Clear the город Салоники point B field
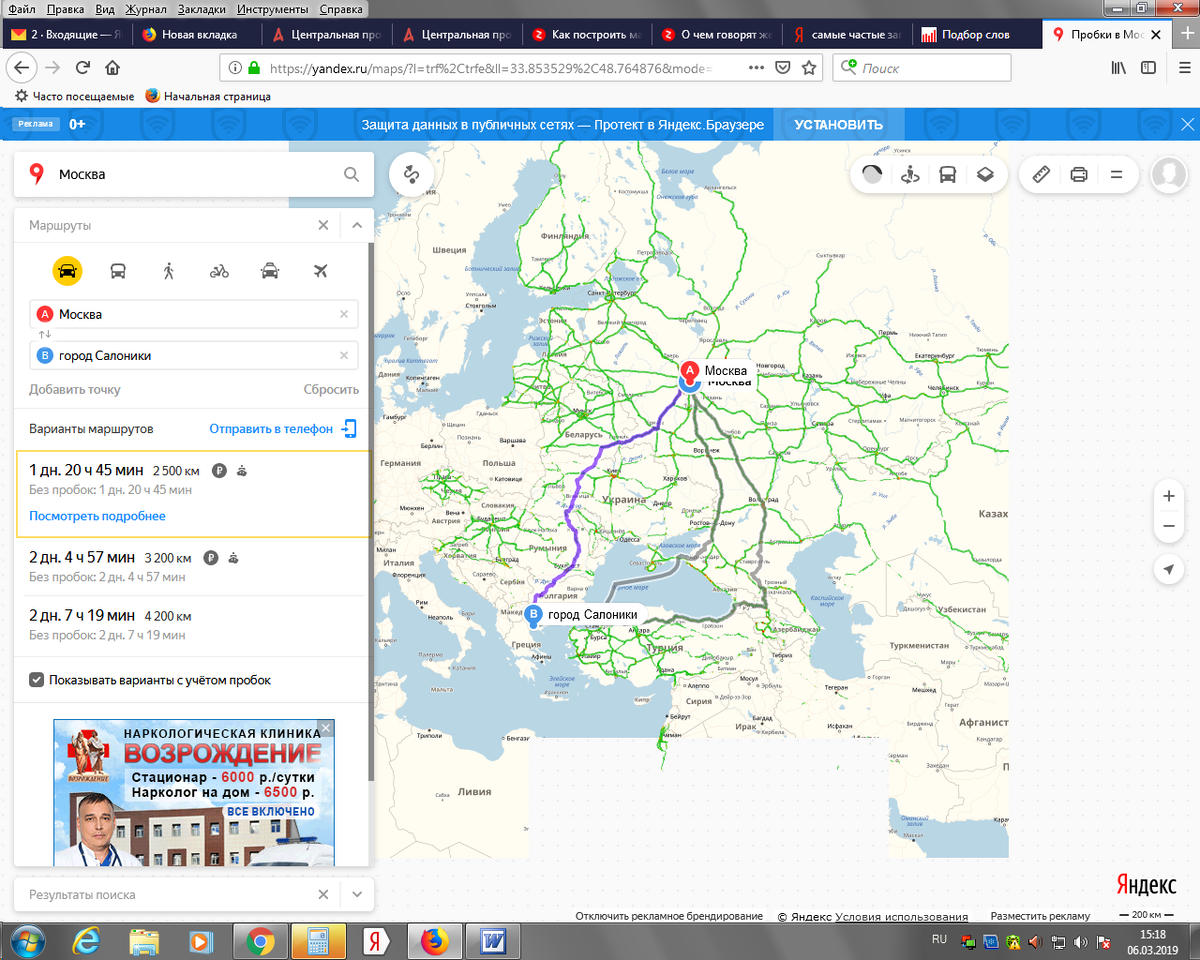Screen dimensions: 1200x960 click(x=344, y=355)
